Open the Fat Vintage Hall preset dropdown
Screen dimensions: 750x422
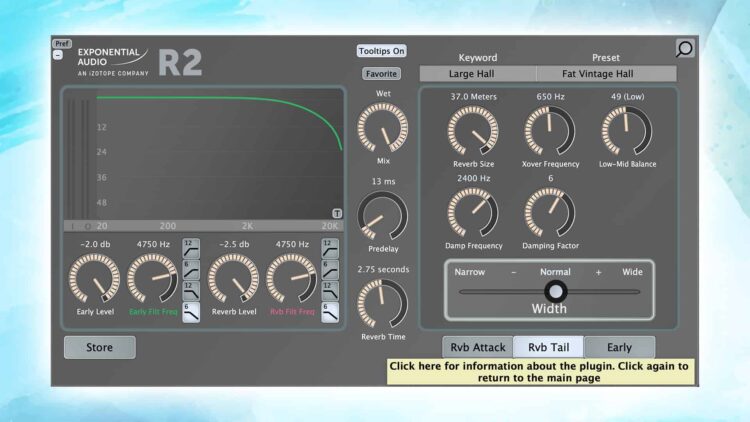(607, 74)
